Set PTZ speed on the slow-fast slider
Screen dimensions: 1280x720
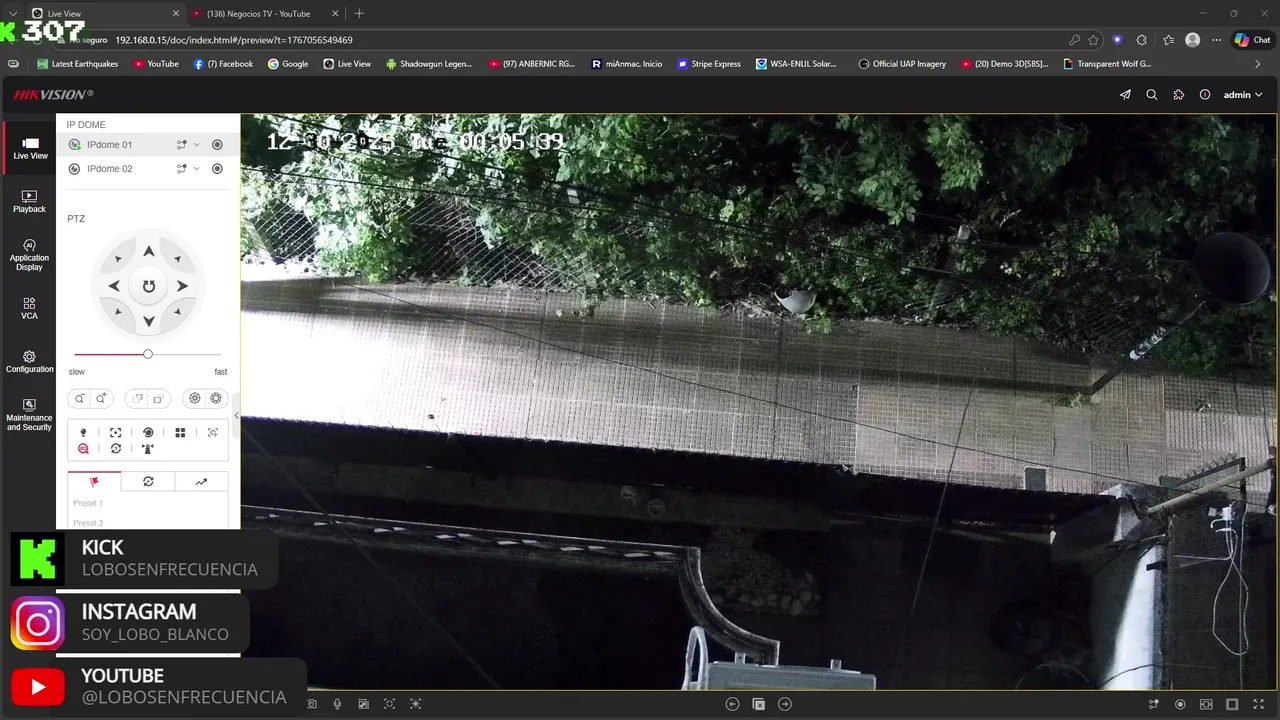(148, 354)
